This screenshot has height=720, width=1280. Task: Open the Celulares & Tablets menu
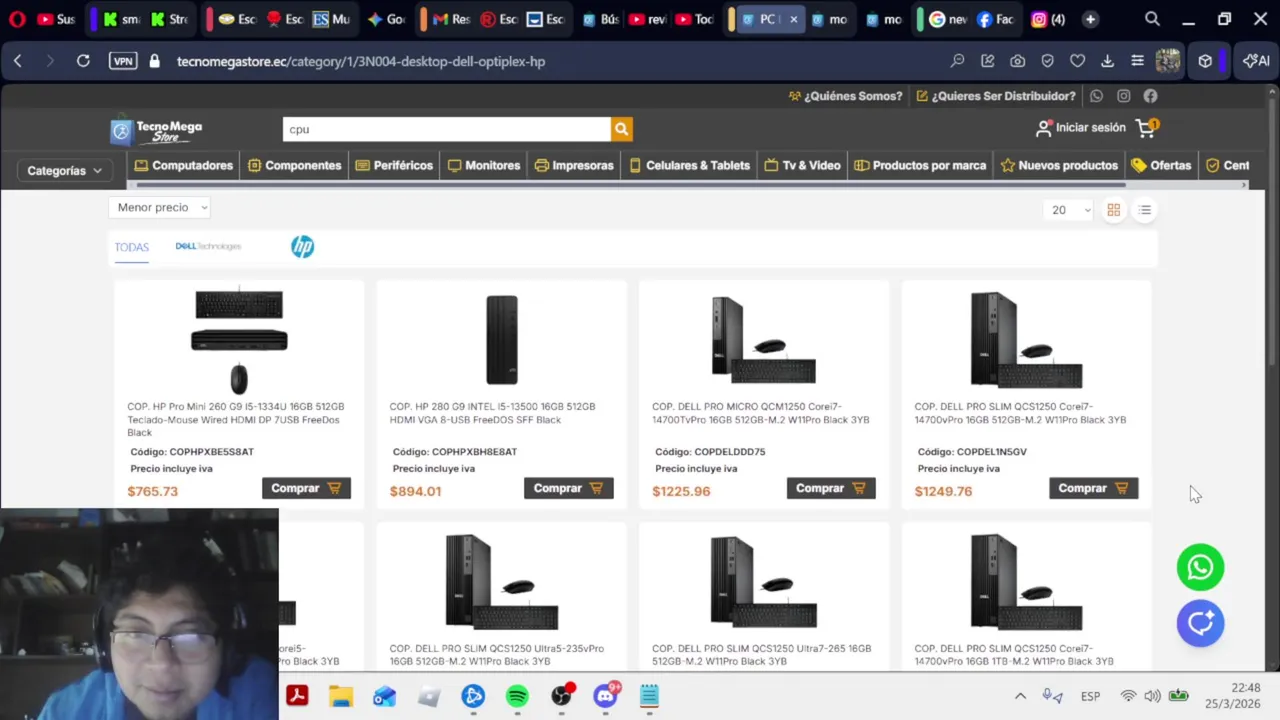pyautogui.click(x=689, y=166)
